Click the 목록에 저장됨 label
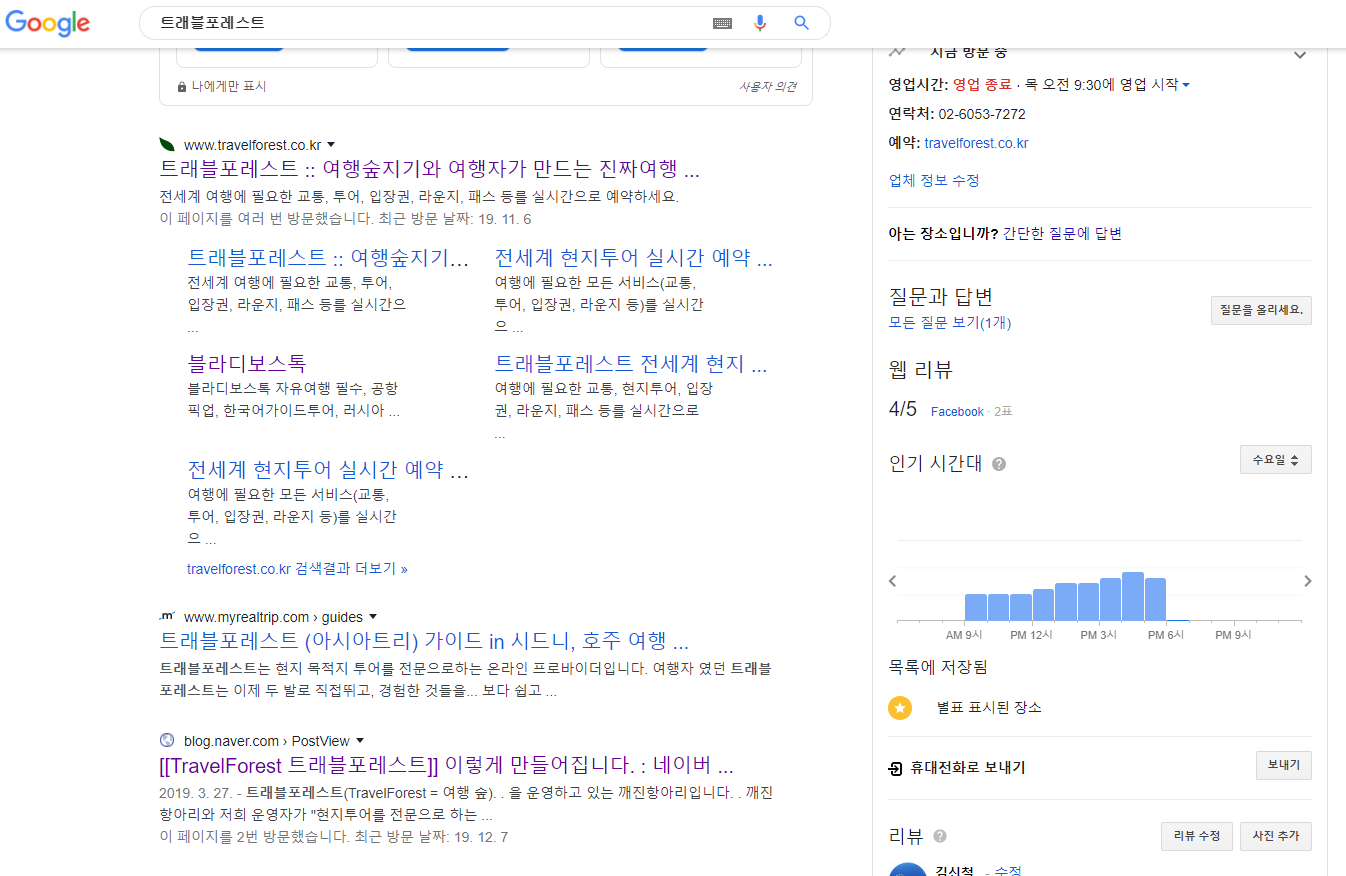Screen dimensions: 1346x876 click(x=938, y=667)
